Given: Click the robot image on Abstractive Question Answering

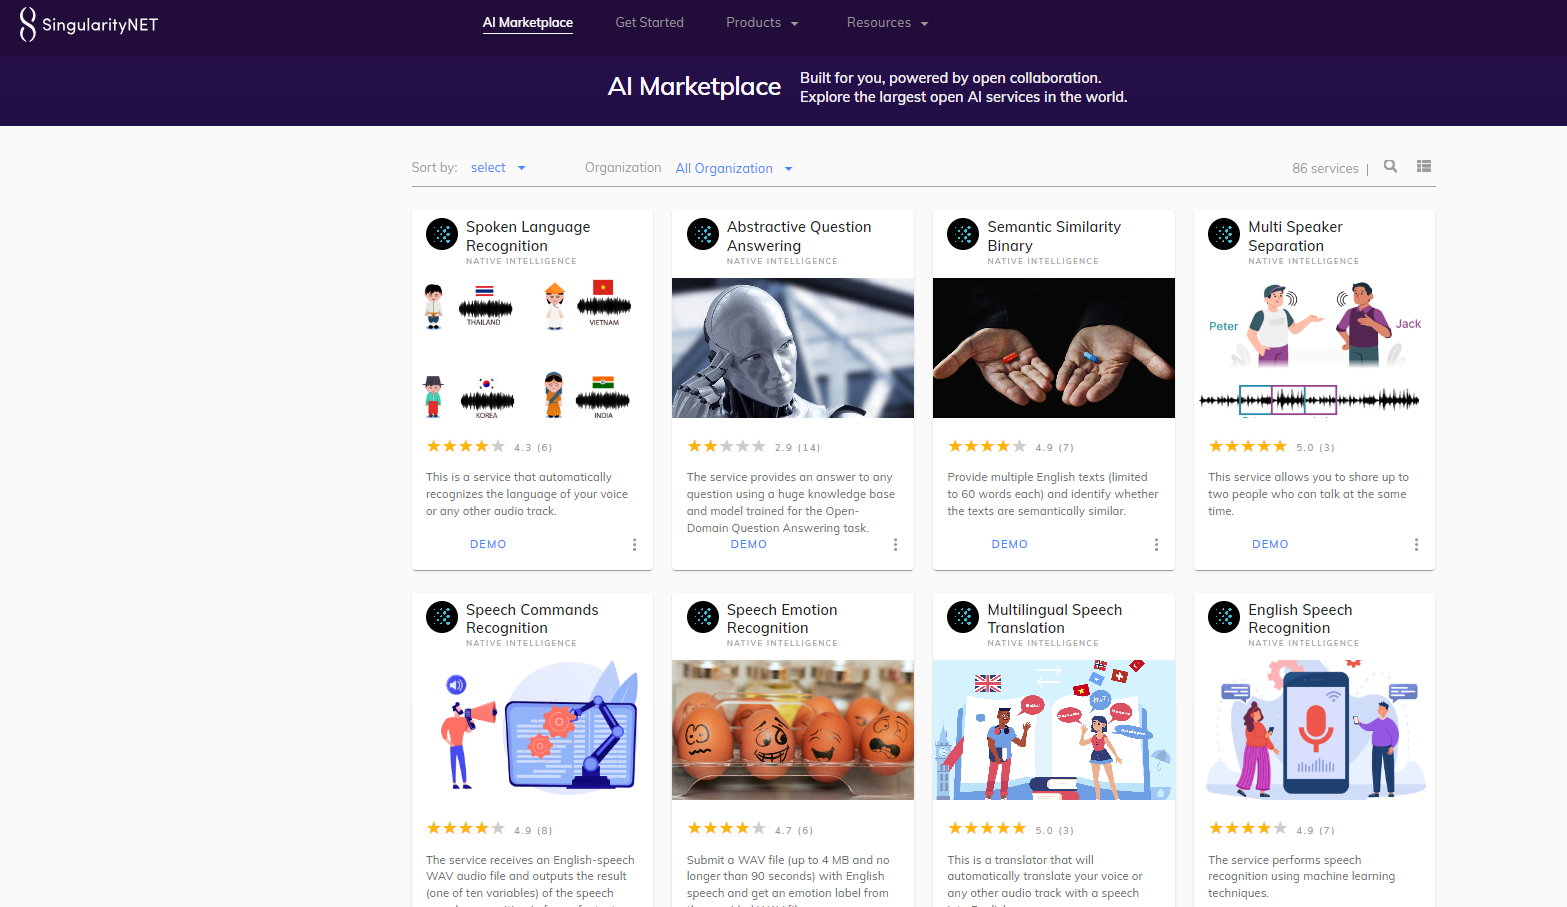Looking at the screenshot, I should click(793, 348).
